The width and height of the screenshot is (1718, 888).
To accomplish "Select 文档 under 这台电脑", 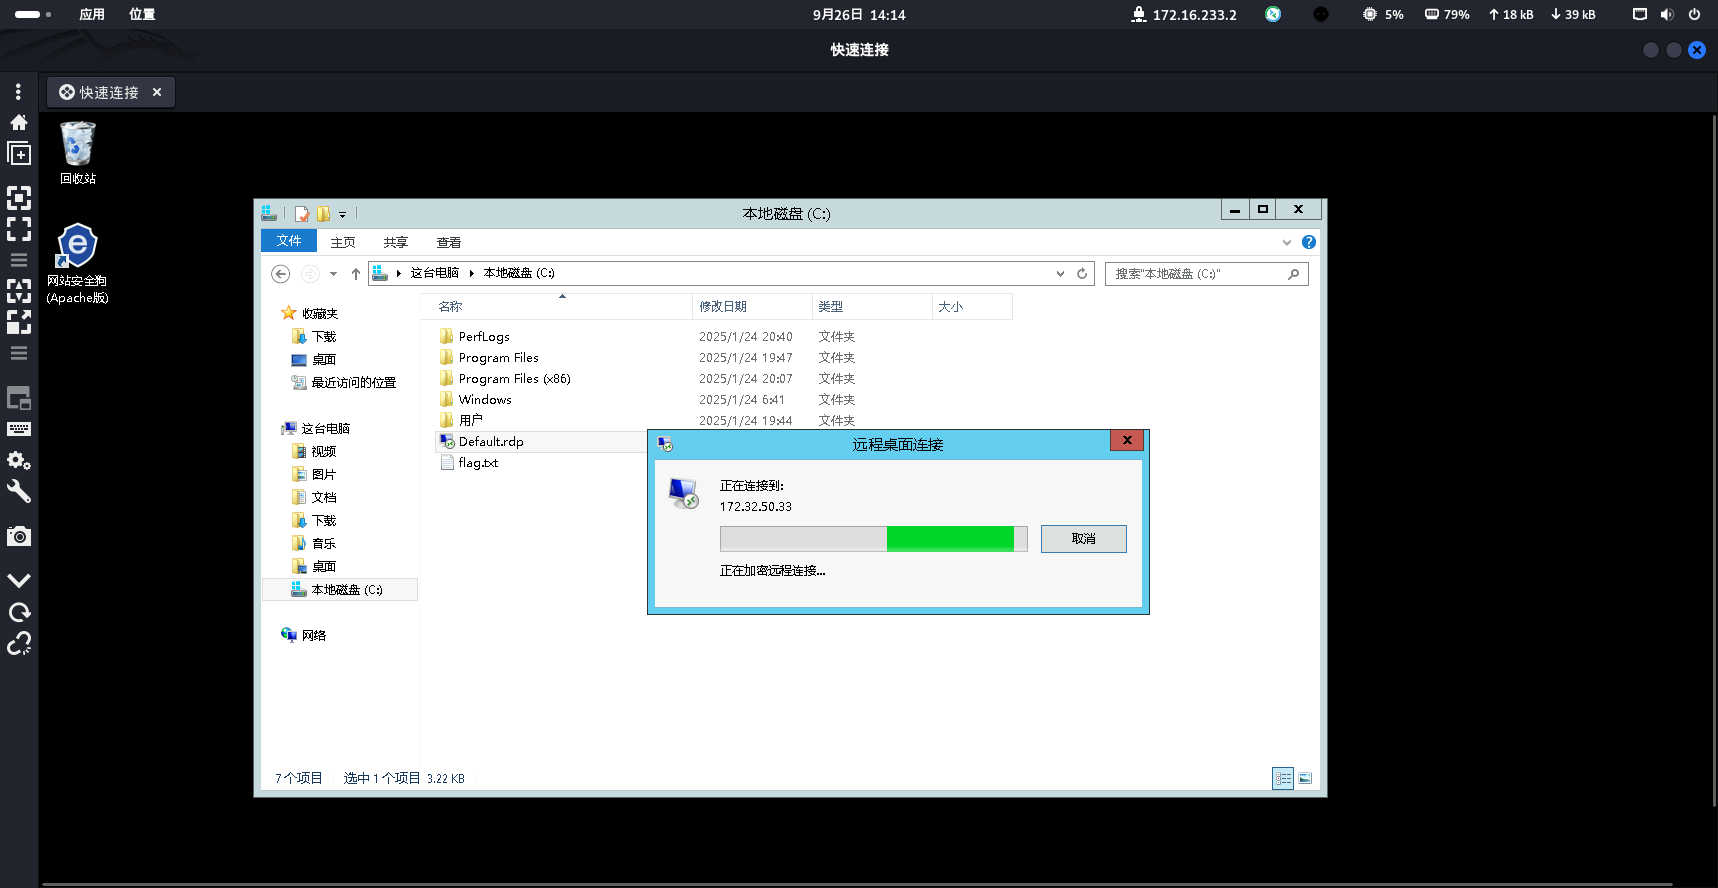I will (x=324, y=497).
